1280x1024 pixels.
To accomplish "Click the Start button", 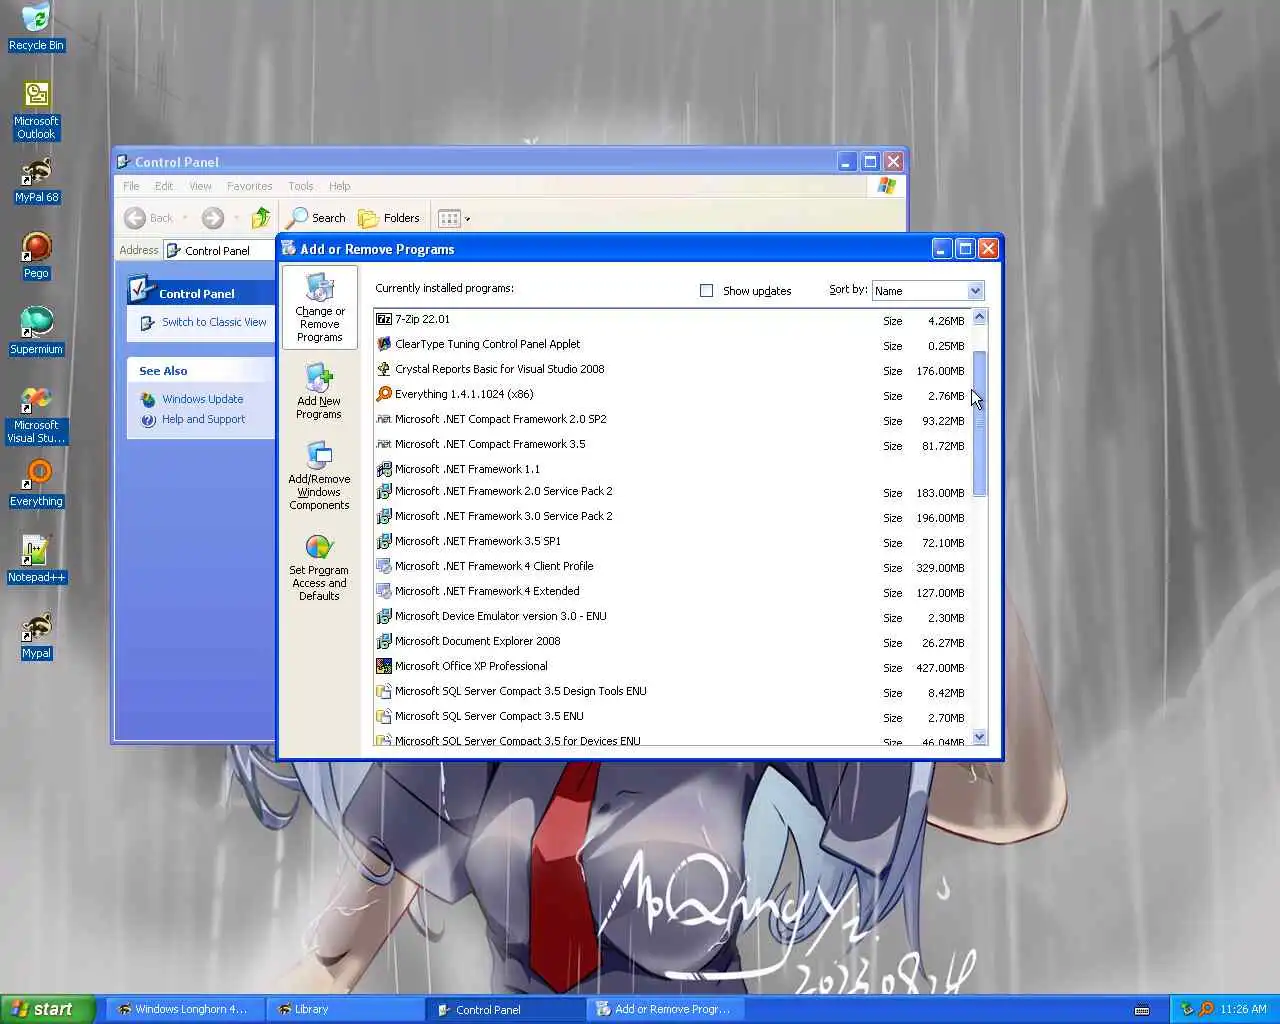I will 48,1009.
